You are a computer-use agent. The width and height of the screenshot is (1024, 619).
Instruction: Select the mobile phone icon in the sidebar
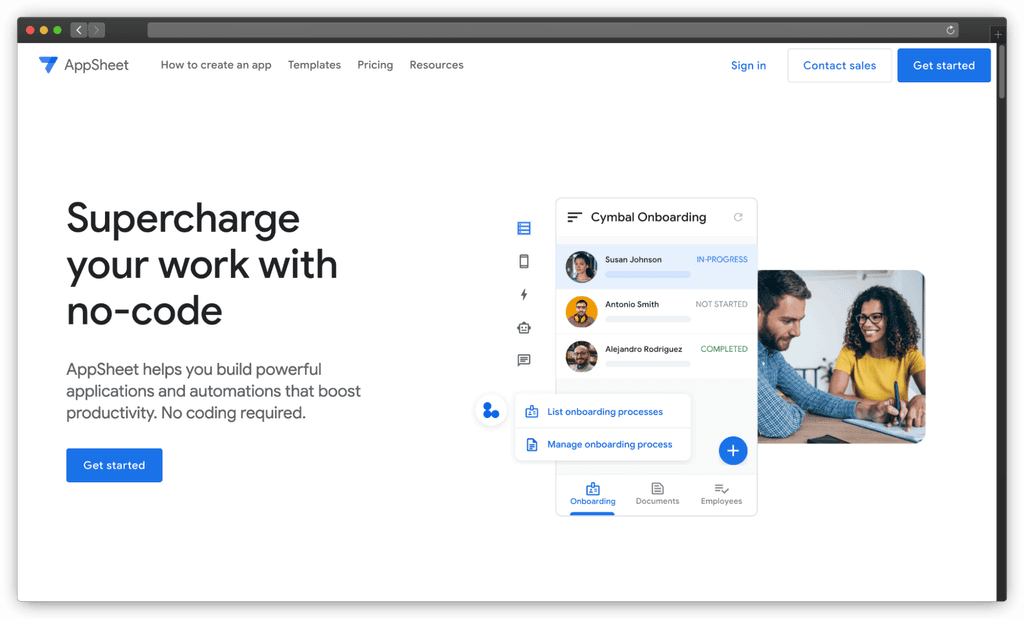coord(524,261)
